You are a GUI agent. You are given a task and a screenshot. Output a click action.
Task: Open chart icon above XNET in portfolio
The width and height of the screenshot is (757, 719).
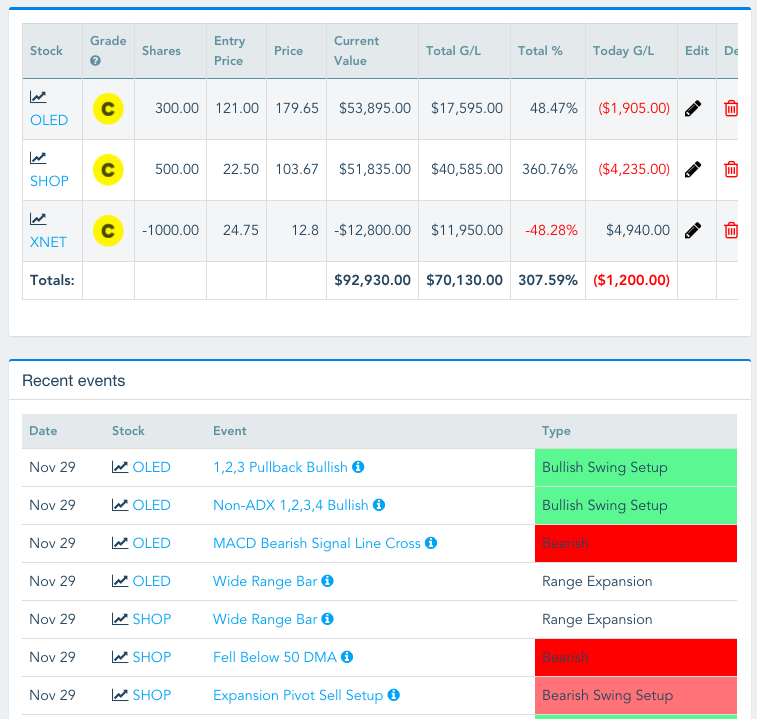[x=38, y=219]
